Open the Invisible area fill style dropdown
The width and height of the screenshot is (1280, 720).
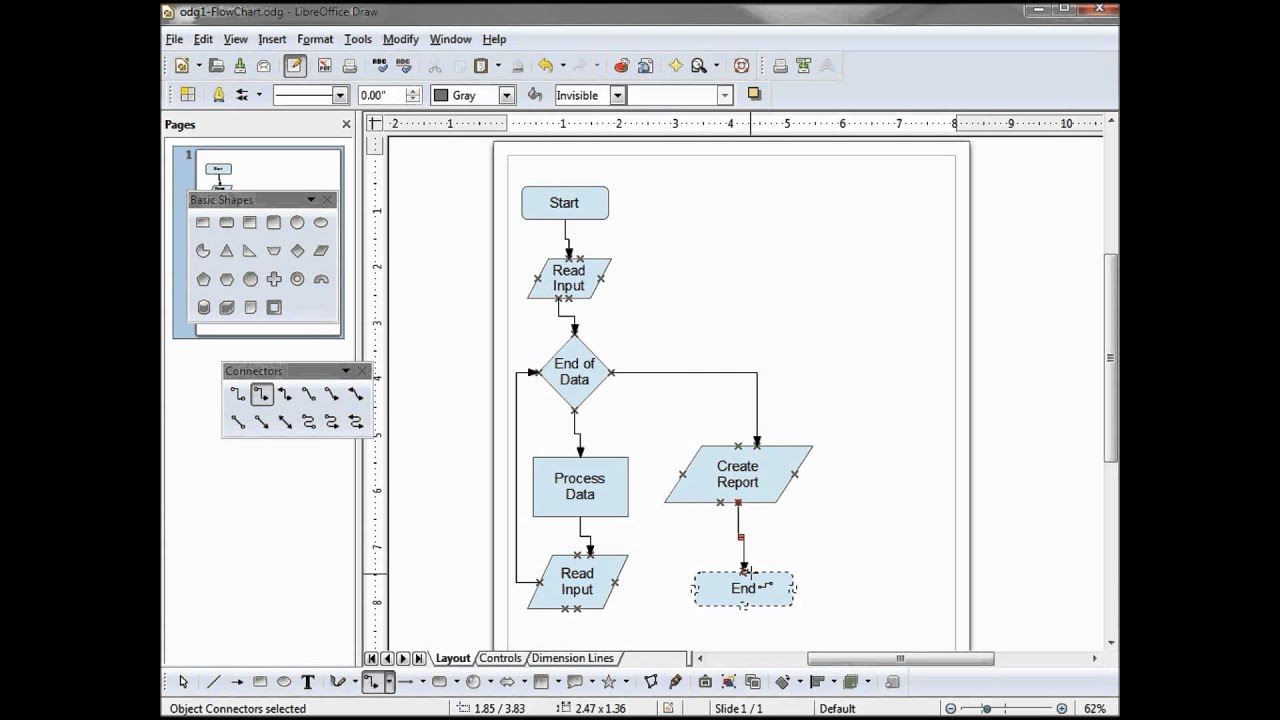tap(618, 96)
